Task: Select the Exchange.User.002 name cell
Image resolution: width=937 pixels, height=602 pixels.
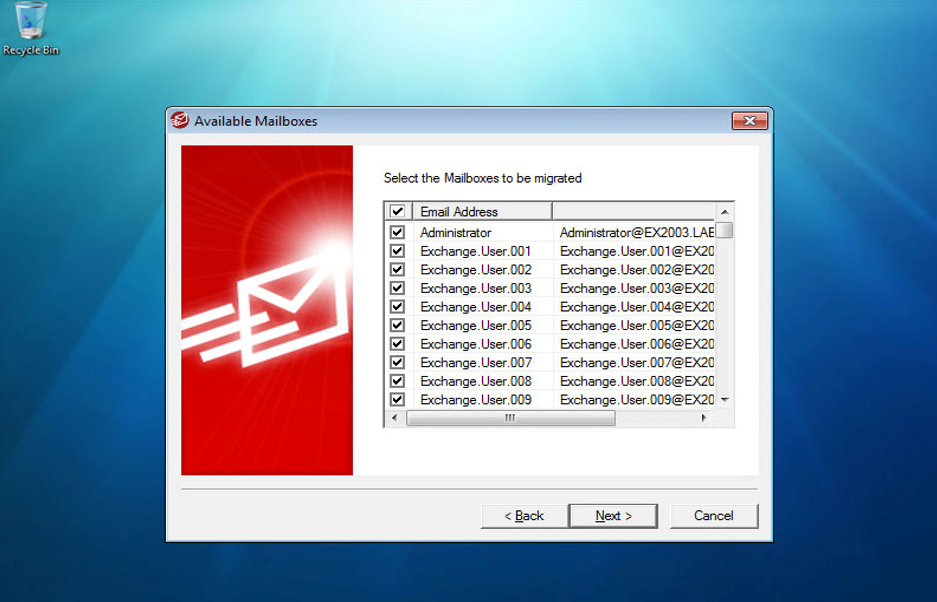Action: (x=483, y=269)
